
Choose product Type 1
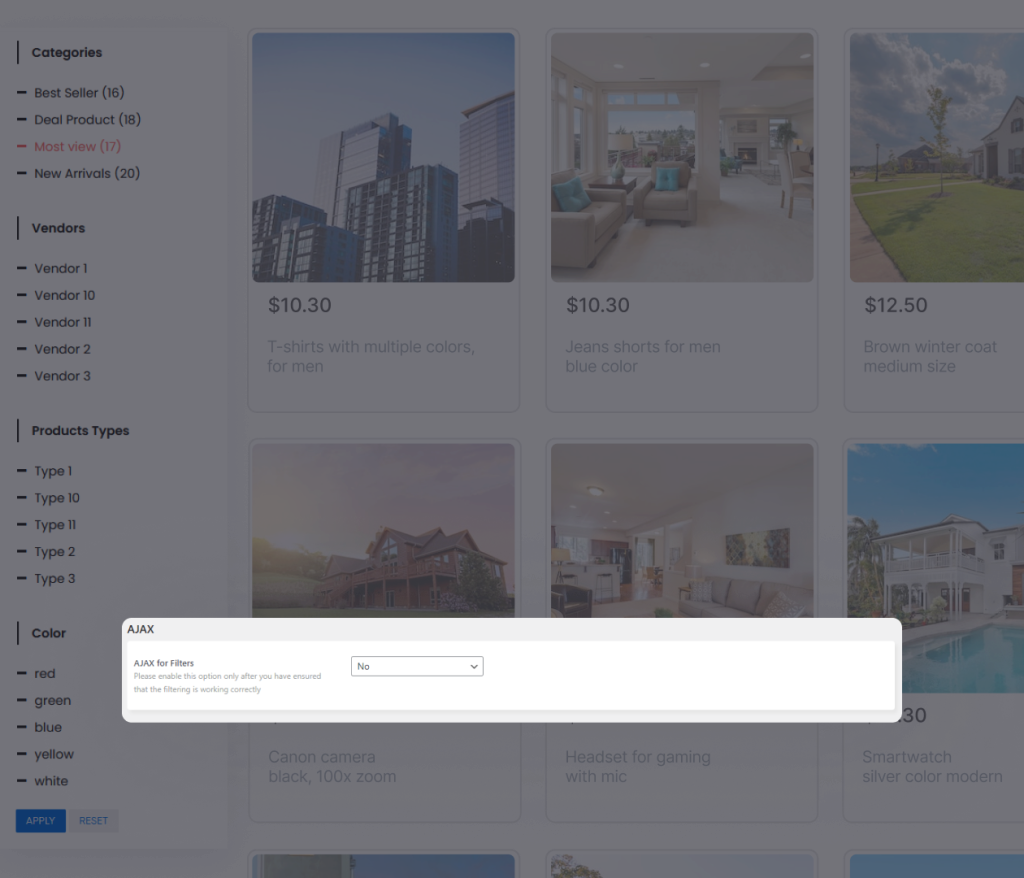53,471
